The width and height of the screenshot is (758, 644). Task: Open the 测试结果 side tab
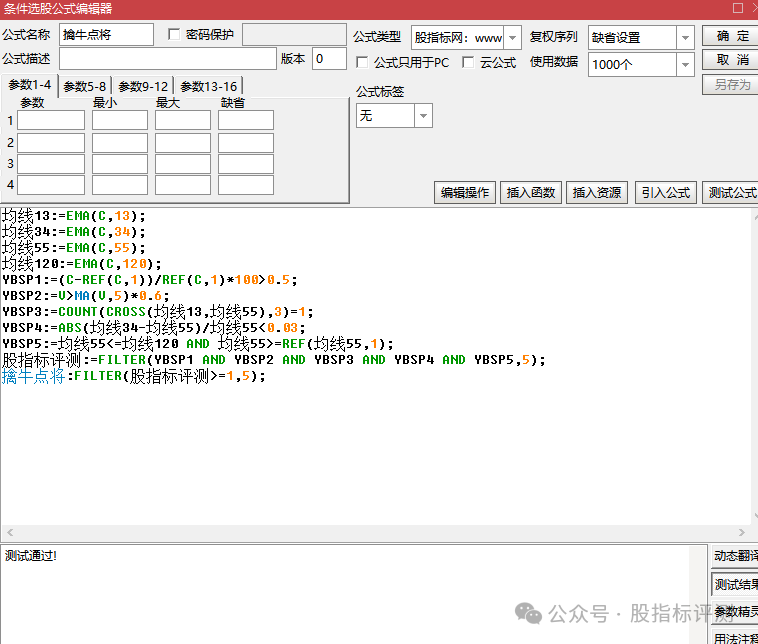pos(734,584)
